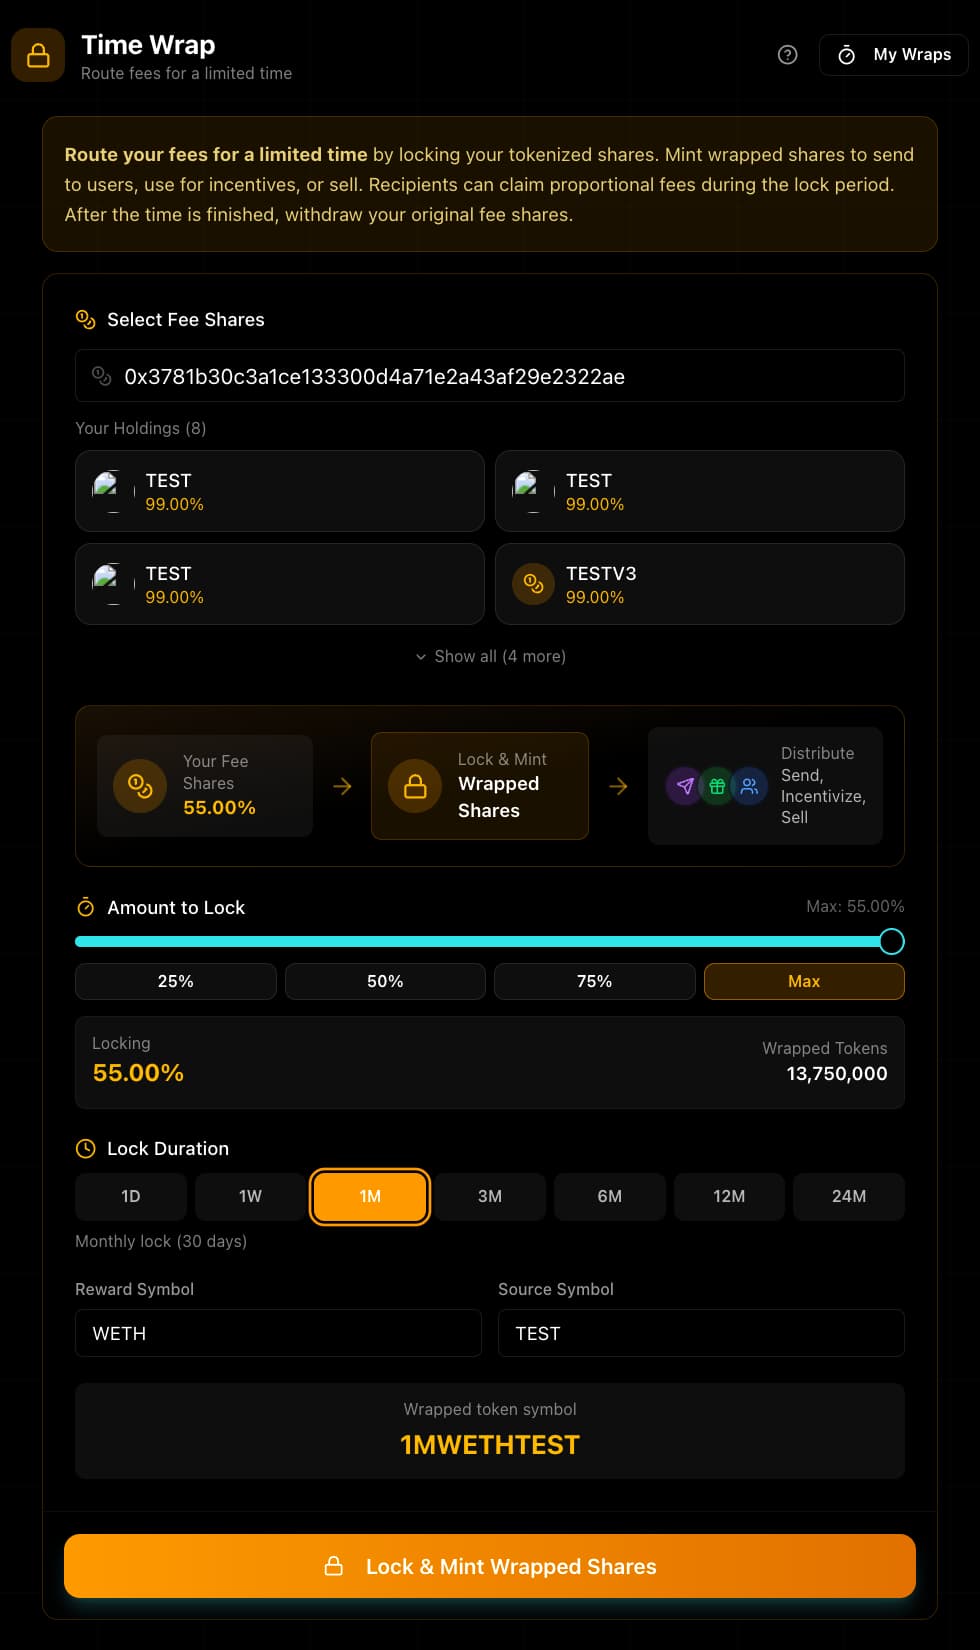Choose the 24M lock duration option
This screenshot has height=1650, width=980.
849,1197
